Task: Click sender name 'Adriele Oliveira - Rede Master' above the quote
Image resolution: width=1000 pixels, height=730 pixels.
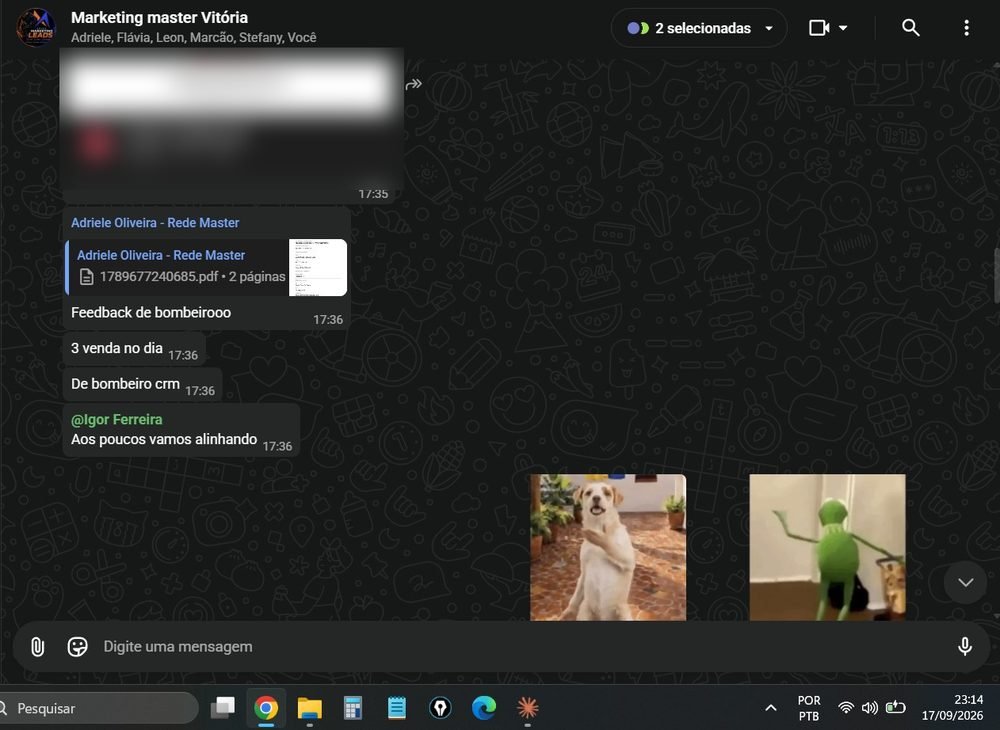Action: click(x=155, y=223)
